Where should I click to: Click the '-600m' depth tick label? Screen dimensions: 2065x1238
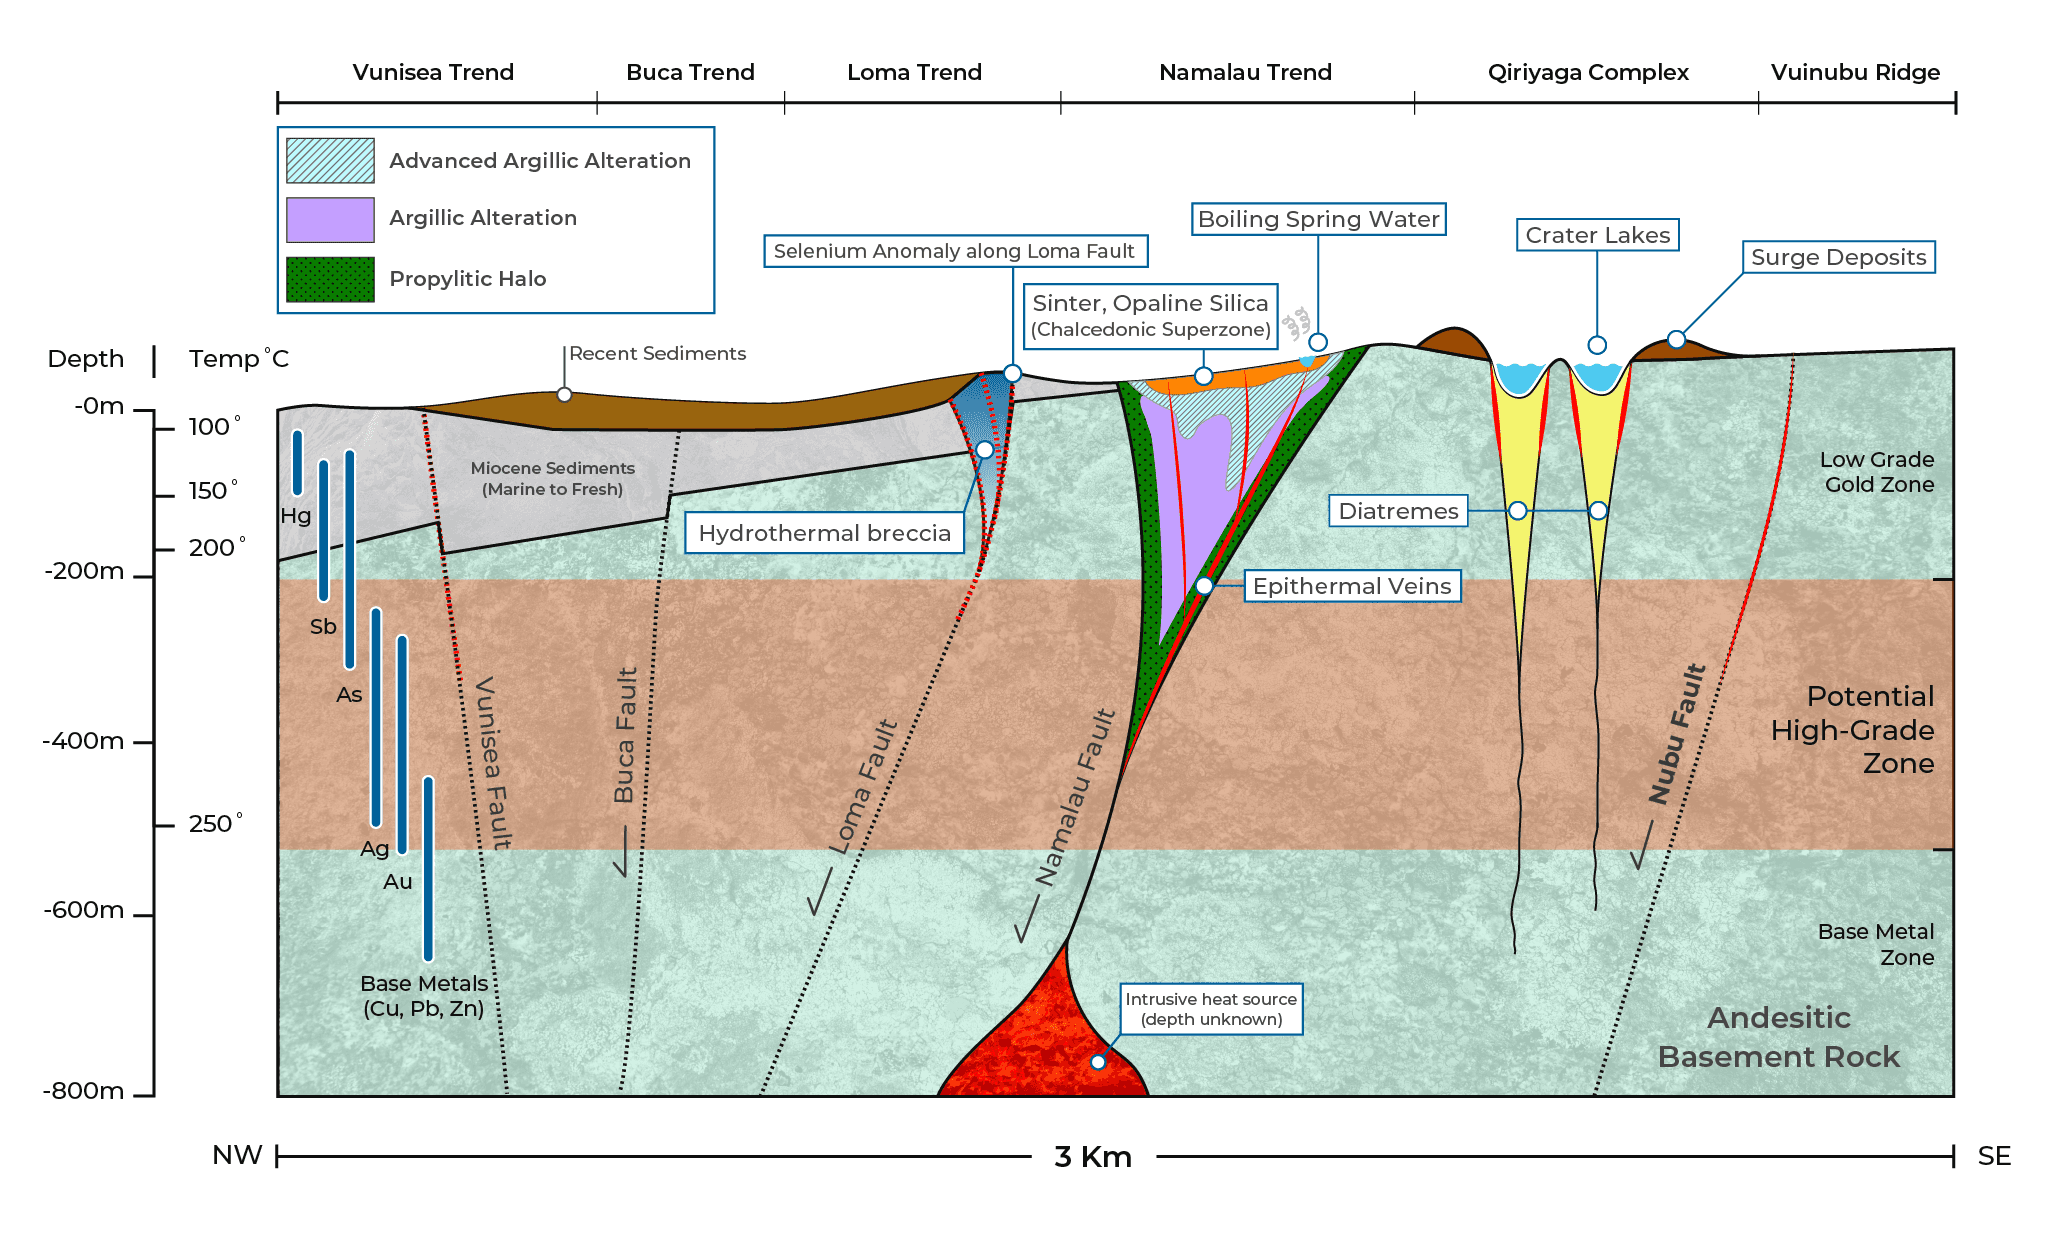84,910
